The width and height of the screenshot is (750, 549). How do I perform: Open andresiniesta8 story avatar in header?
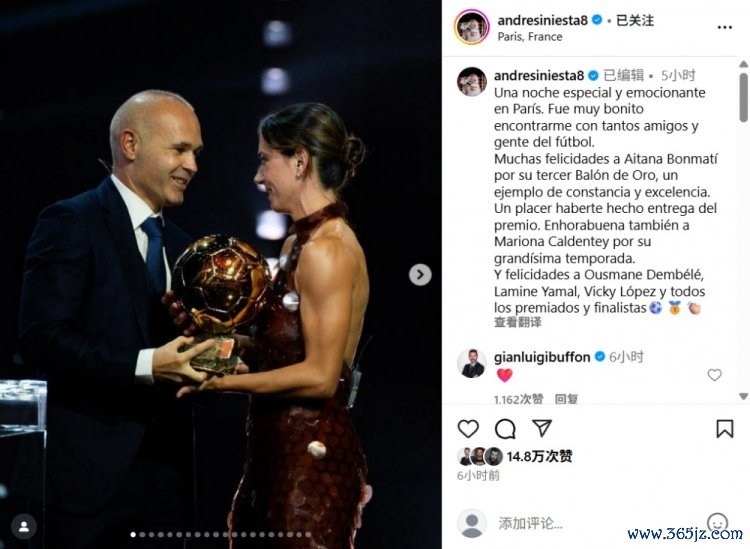(472, 27)
